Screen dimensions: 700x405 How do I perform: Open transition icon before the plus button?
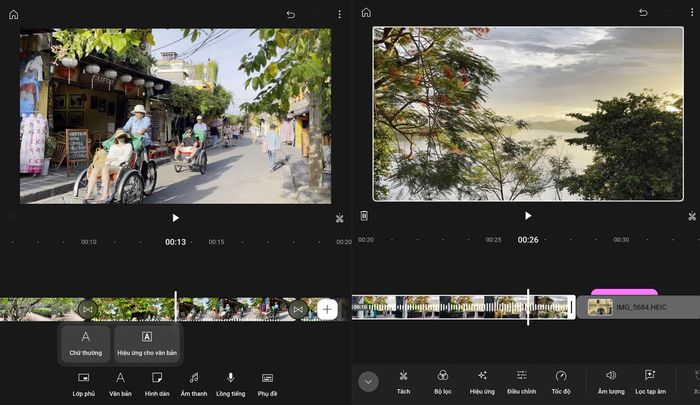(x=298, y=309)
